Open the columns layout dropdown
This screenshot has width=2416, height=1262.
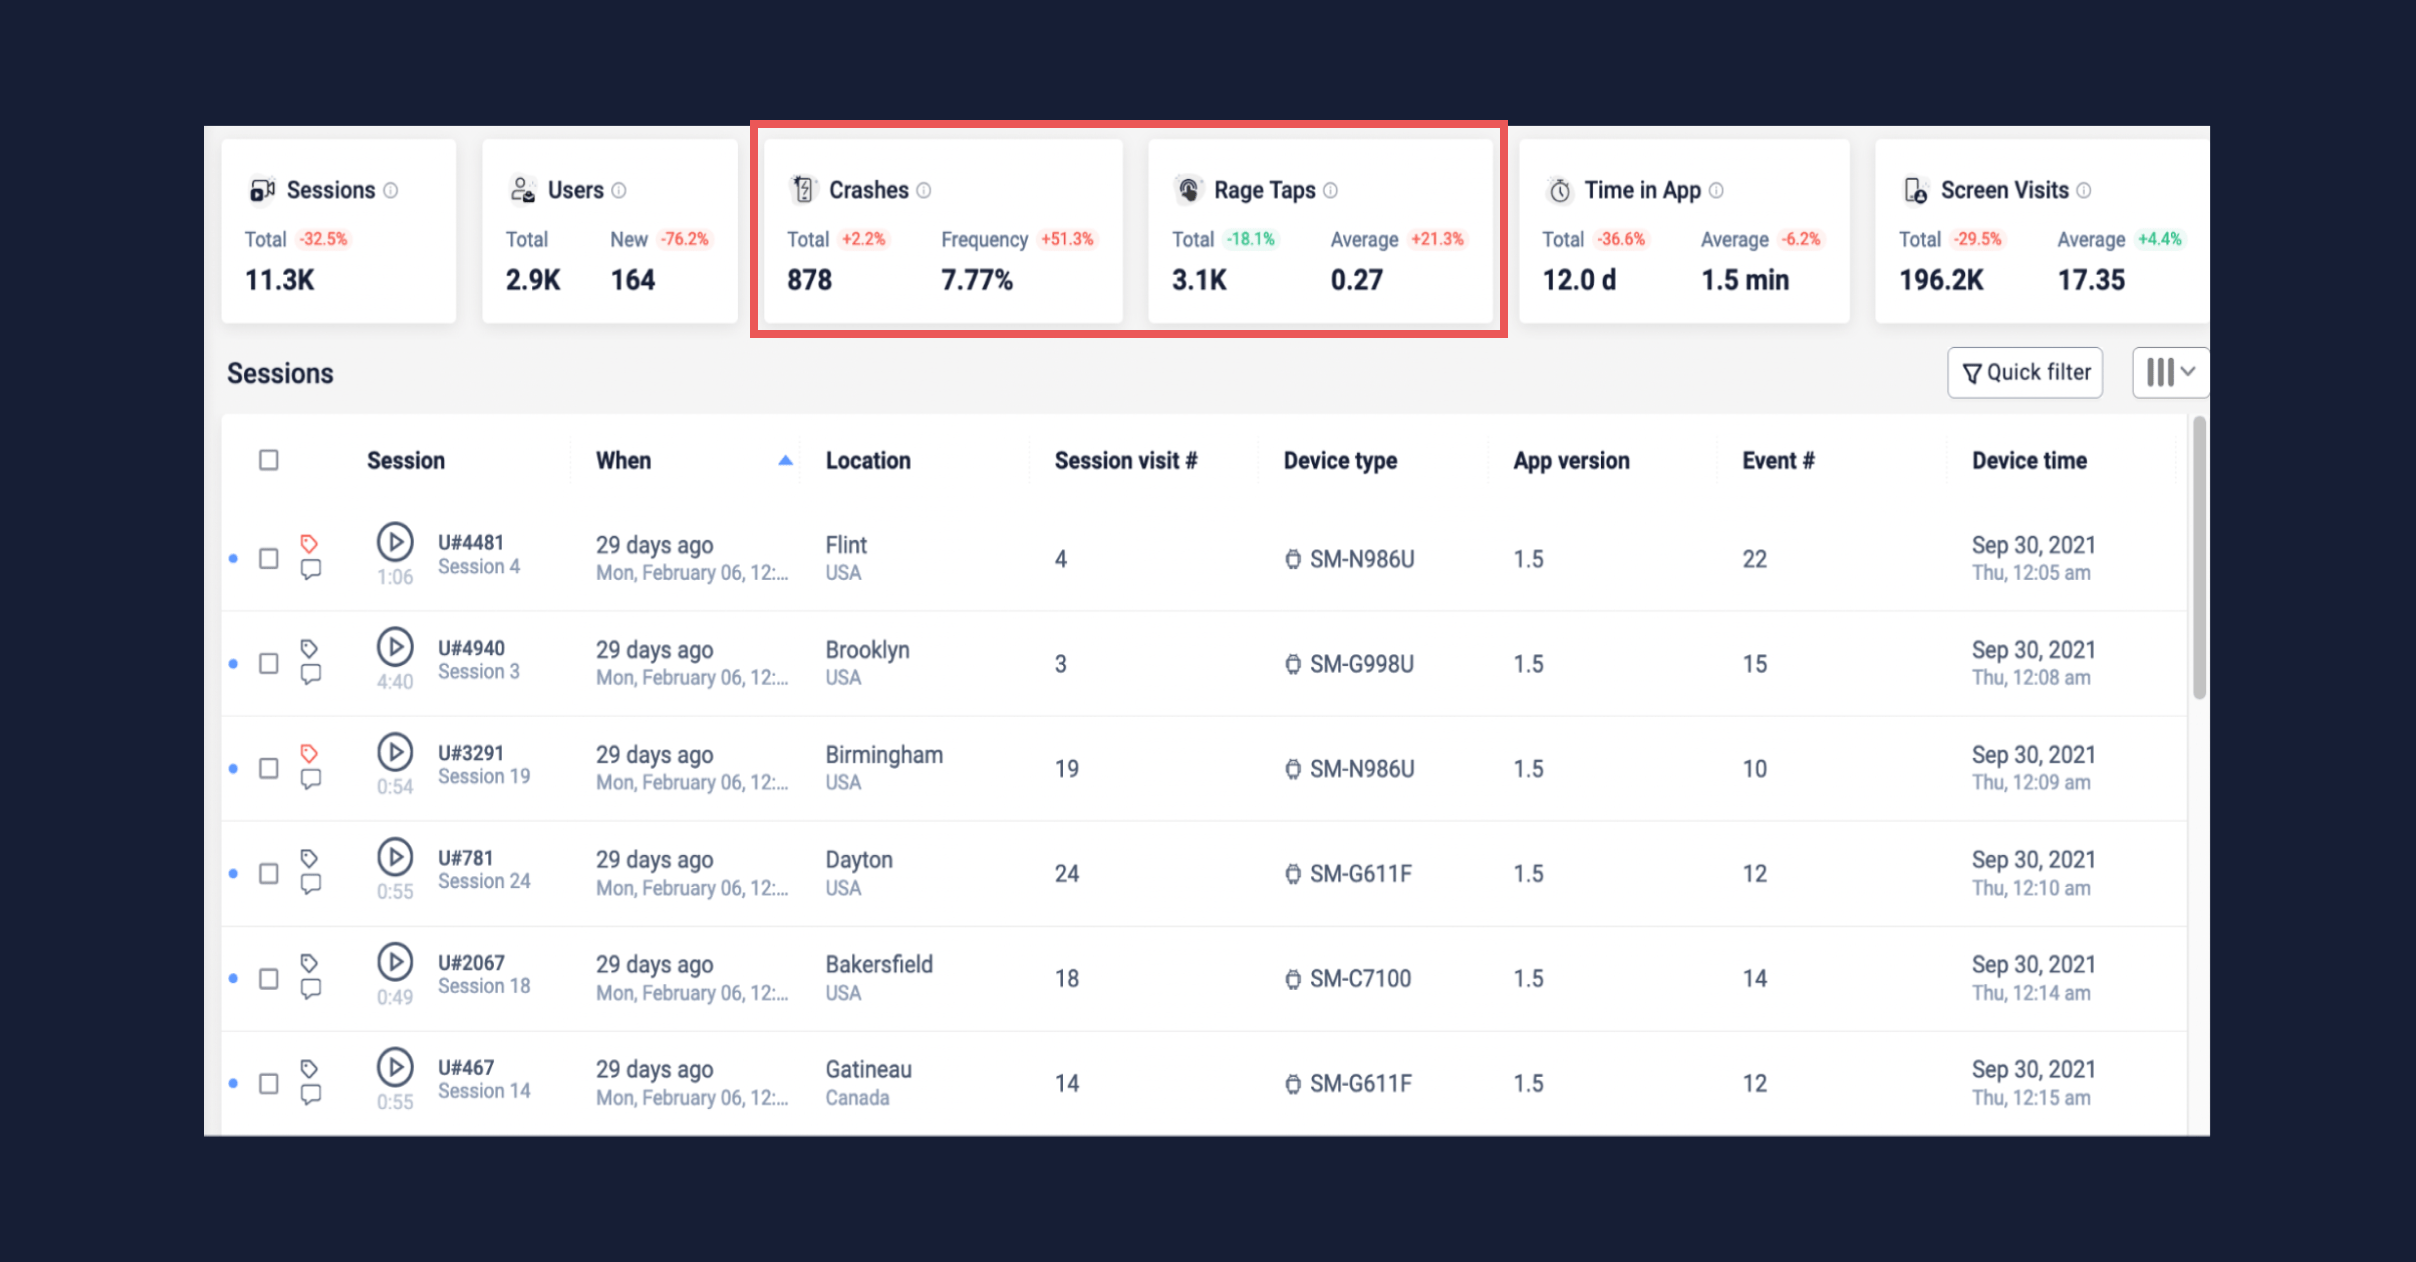pyautogui.click(x=2169, y=372)
